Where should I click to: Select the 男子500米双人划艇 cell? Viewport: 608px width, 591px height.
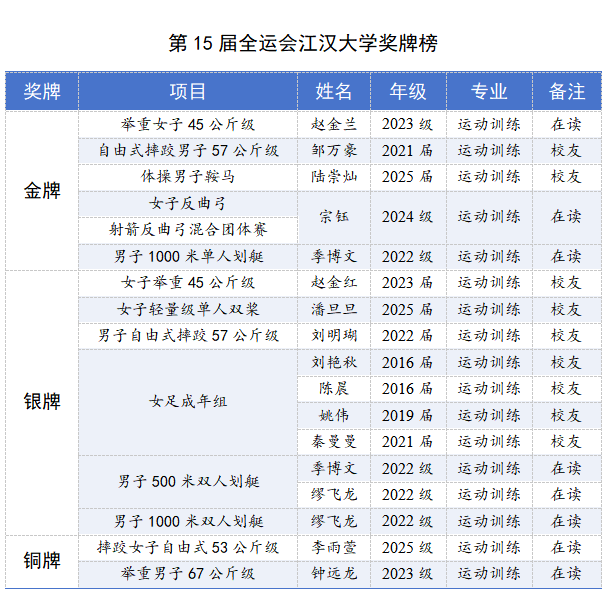[x=187, y=481]
